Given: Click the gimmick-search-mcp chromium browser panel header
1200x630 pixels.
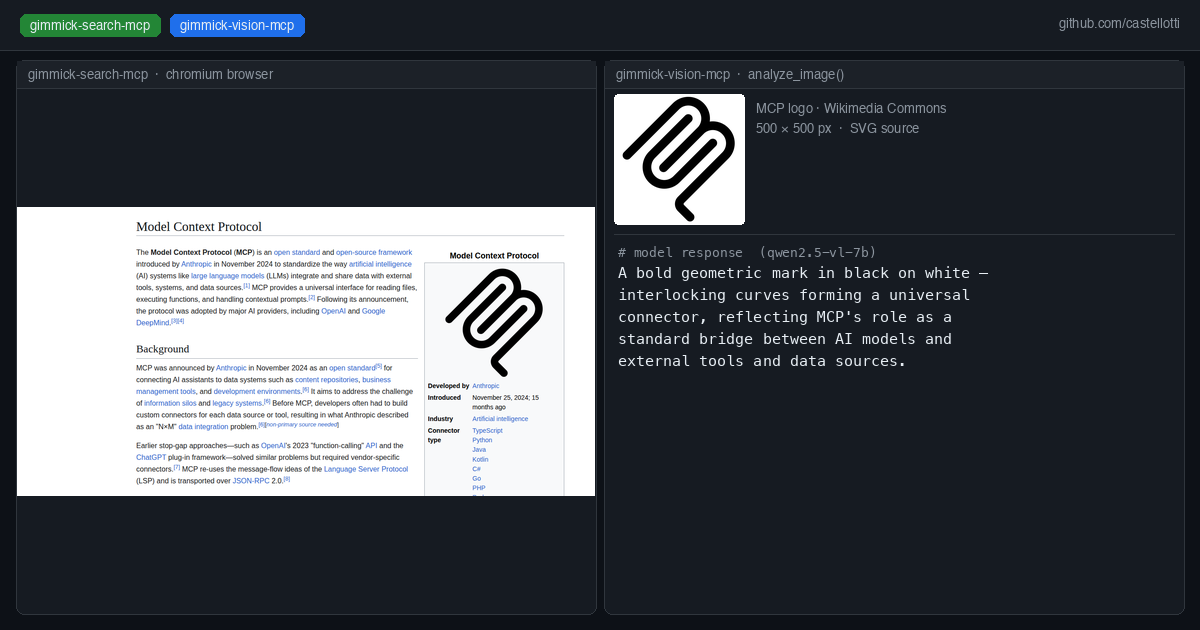Looking at the screenshot, I should coord(306,75).
